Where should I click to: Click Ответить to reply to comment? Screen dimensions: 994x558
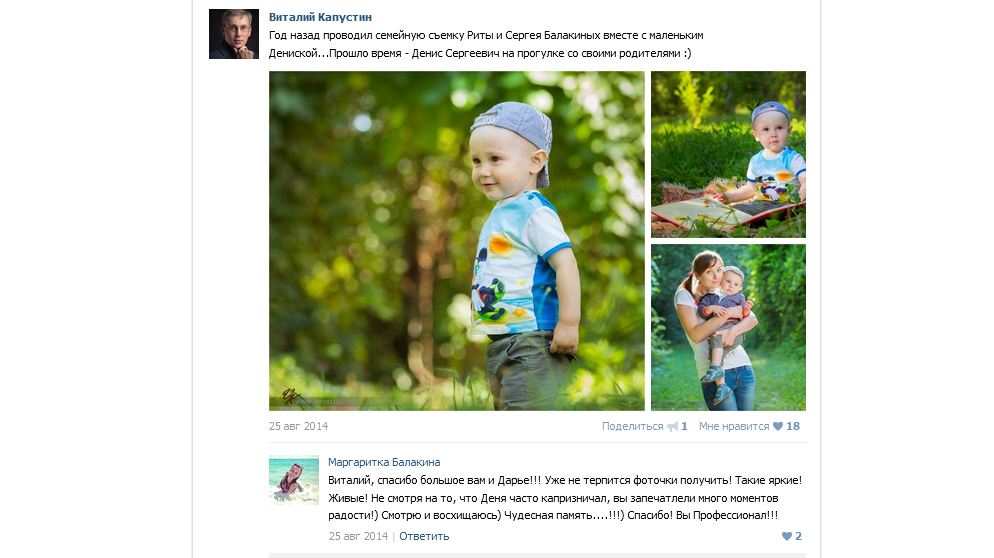(424, 536)
